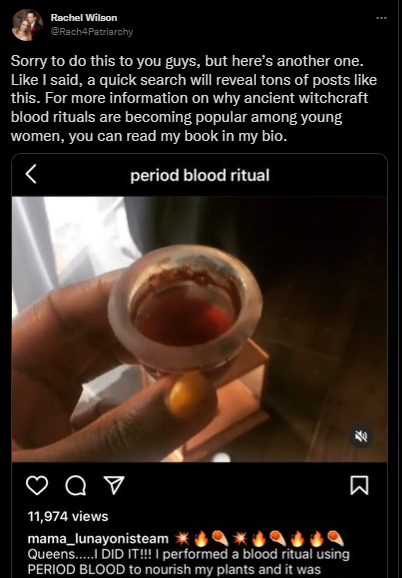The height and width of the screenshot is (578, 402).
Task: Visit the @Rach4Patriarchy handle
Action: point(91,32)
